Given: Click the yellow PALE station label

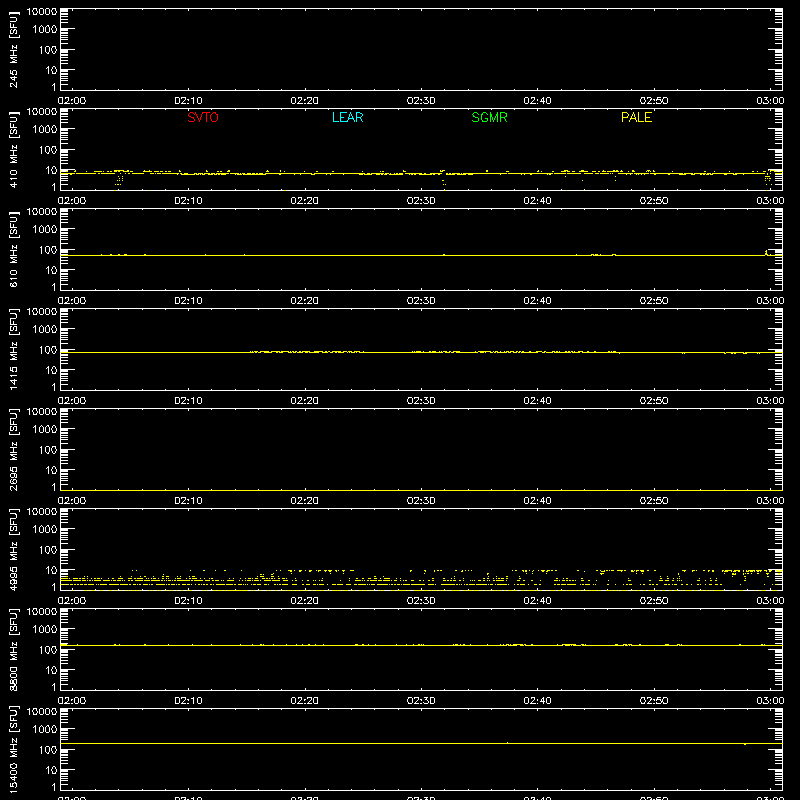Looking at the screenshot, I should [636, 117].
